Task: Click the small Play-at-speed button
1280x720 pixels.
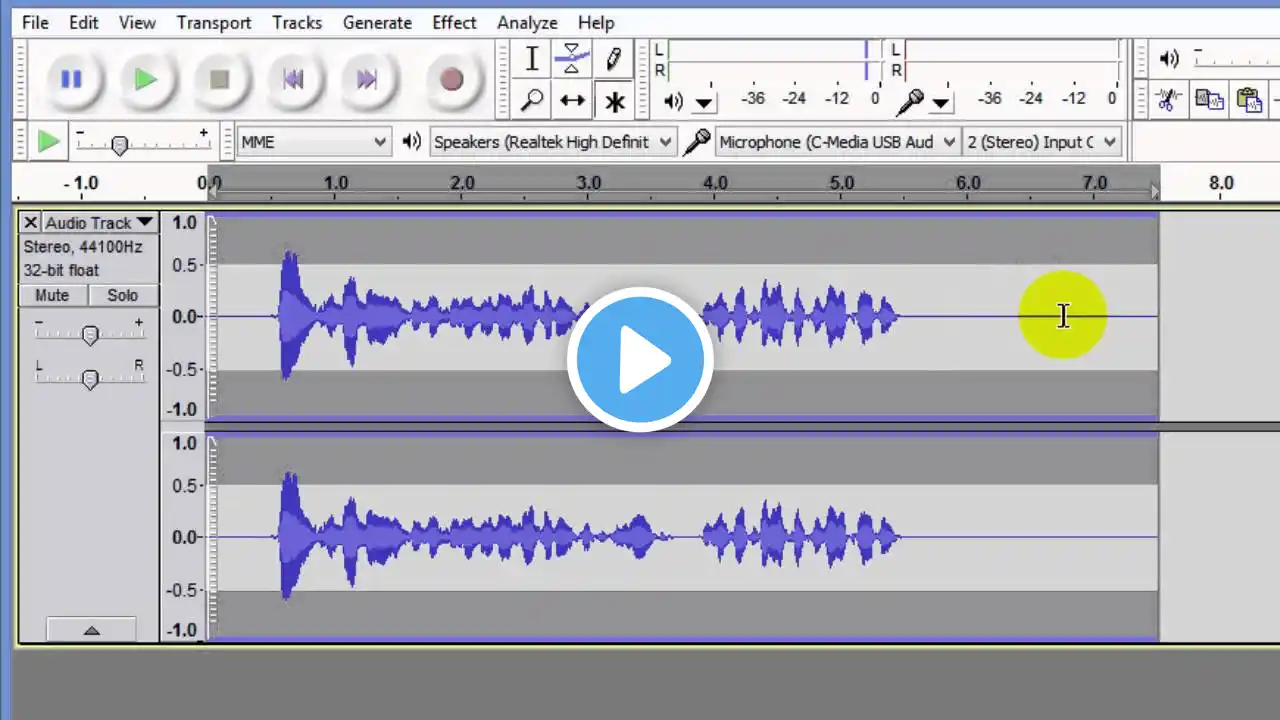Action: coord(48,141)
